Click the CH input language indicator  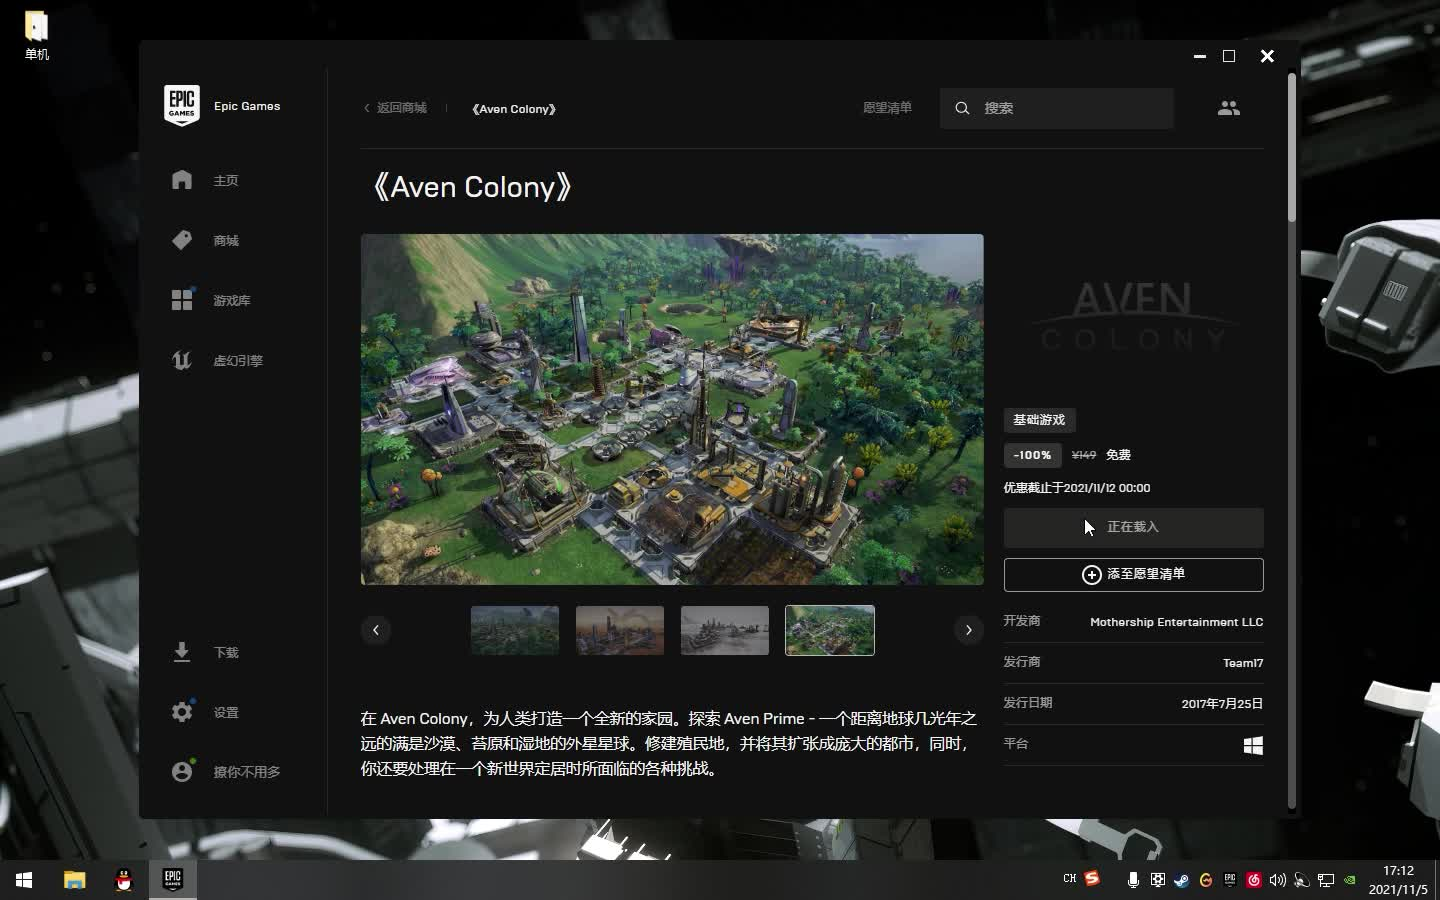1069,879
